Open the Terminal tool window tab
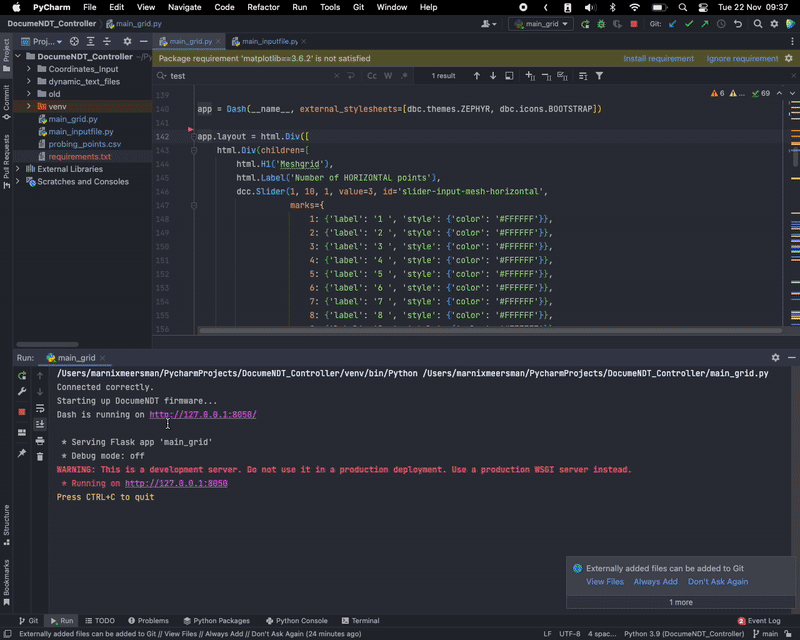Screen dimensions: 800x640 [360, 621]
